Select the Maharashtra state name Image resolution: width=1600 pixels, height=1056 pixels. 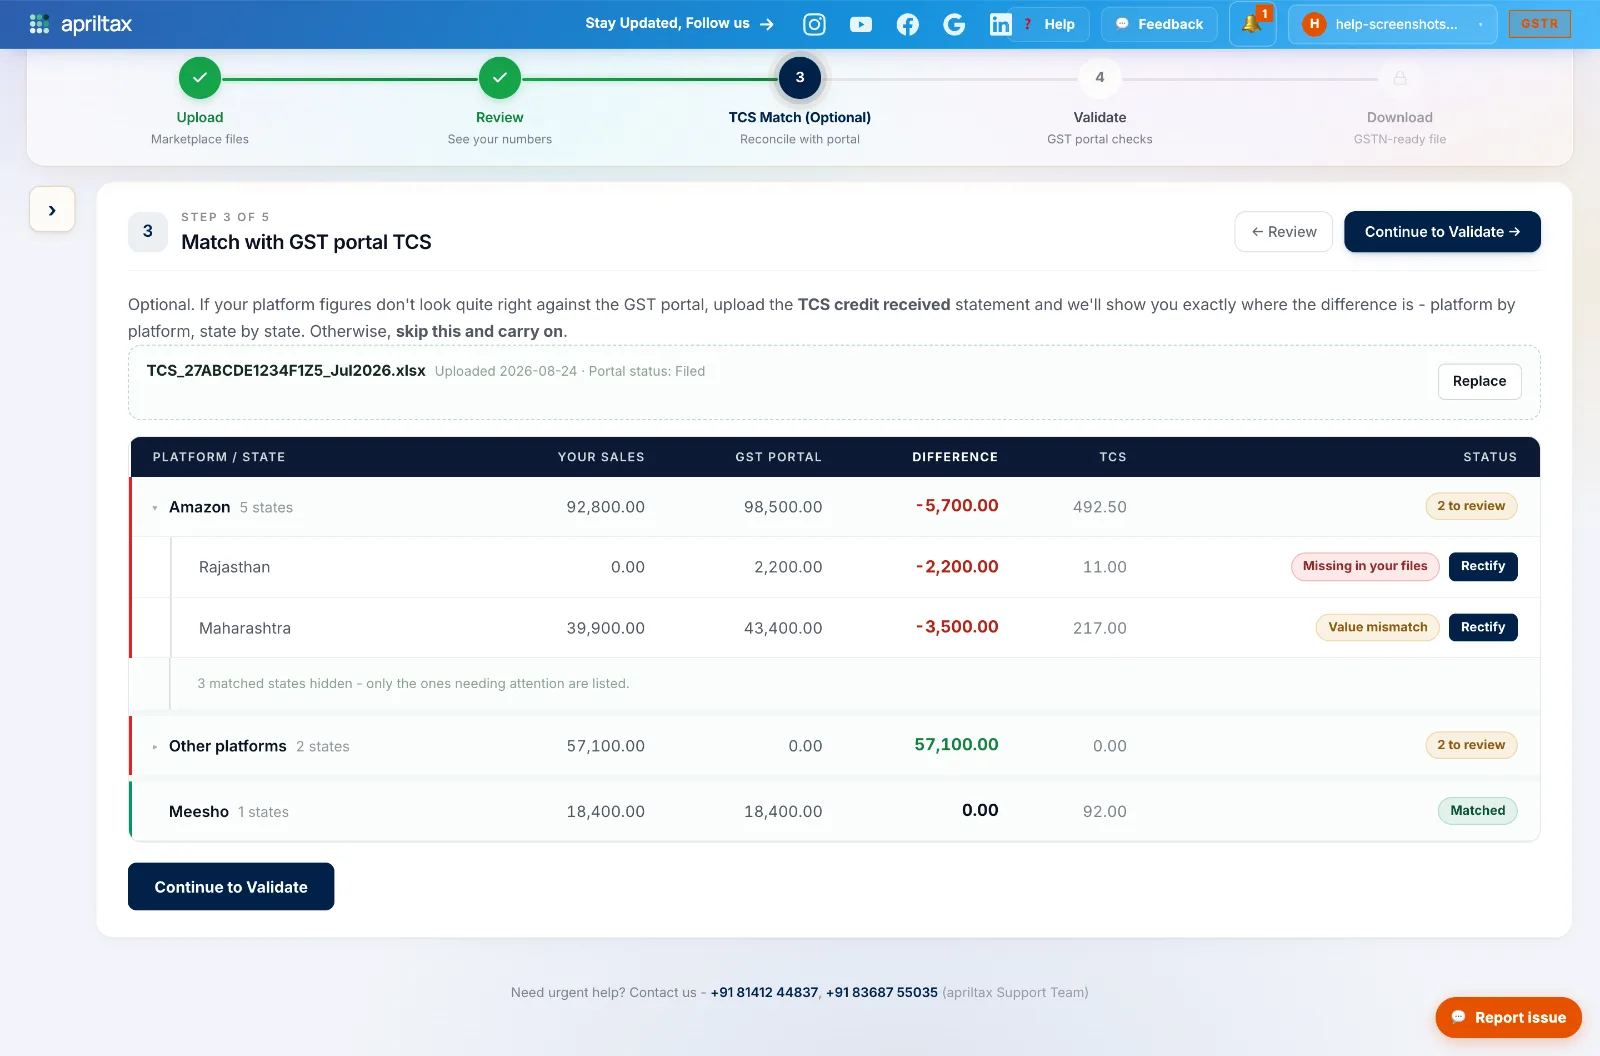pos(245,628)
